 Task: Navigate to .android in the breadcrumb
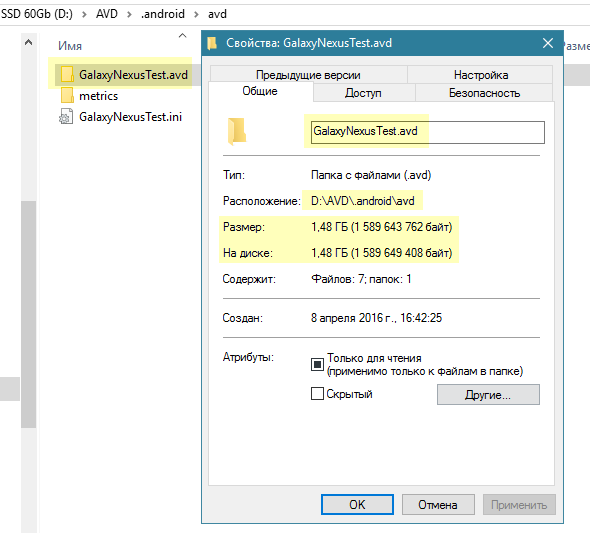[163, 14]
